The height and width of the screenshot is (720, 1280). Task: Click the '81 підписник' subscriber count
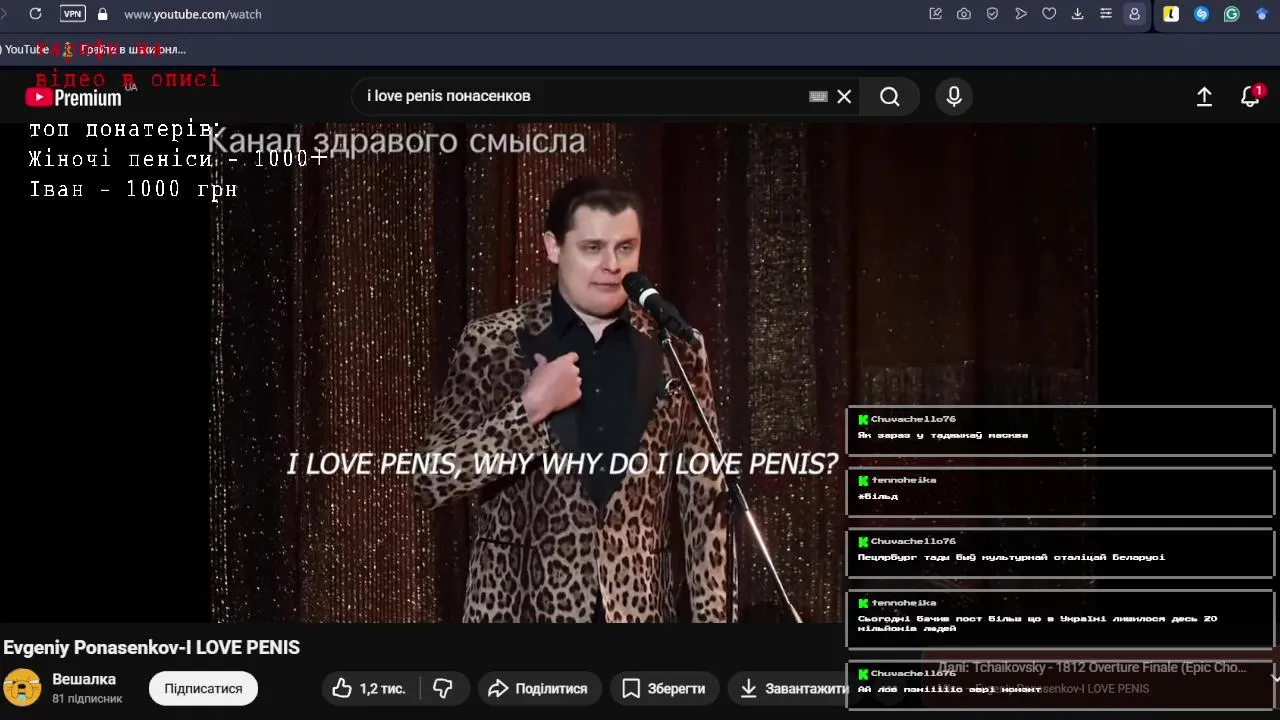(87, 698)
